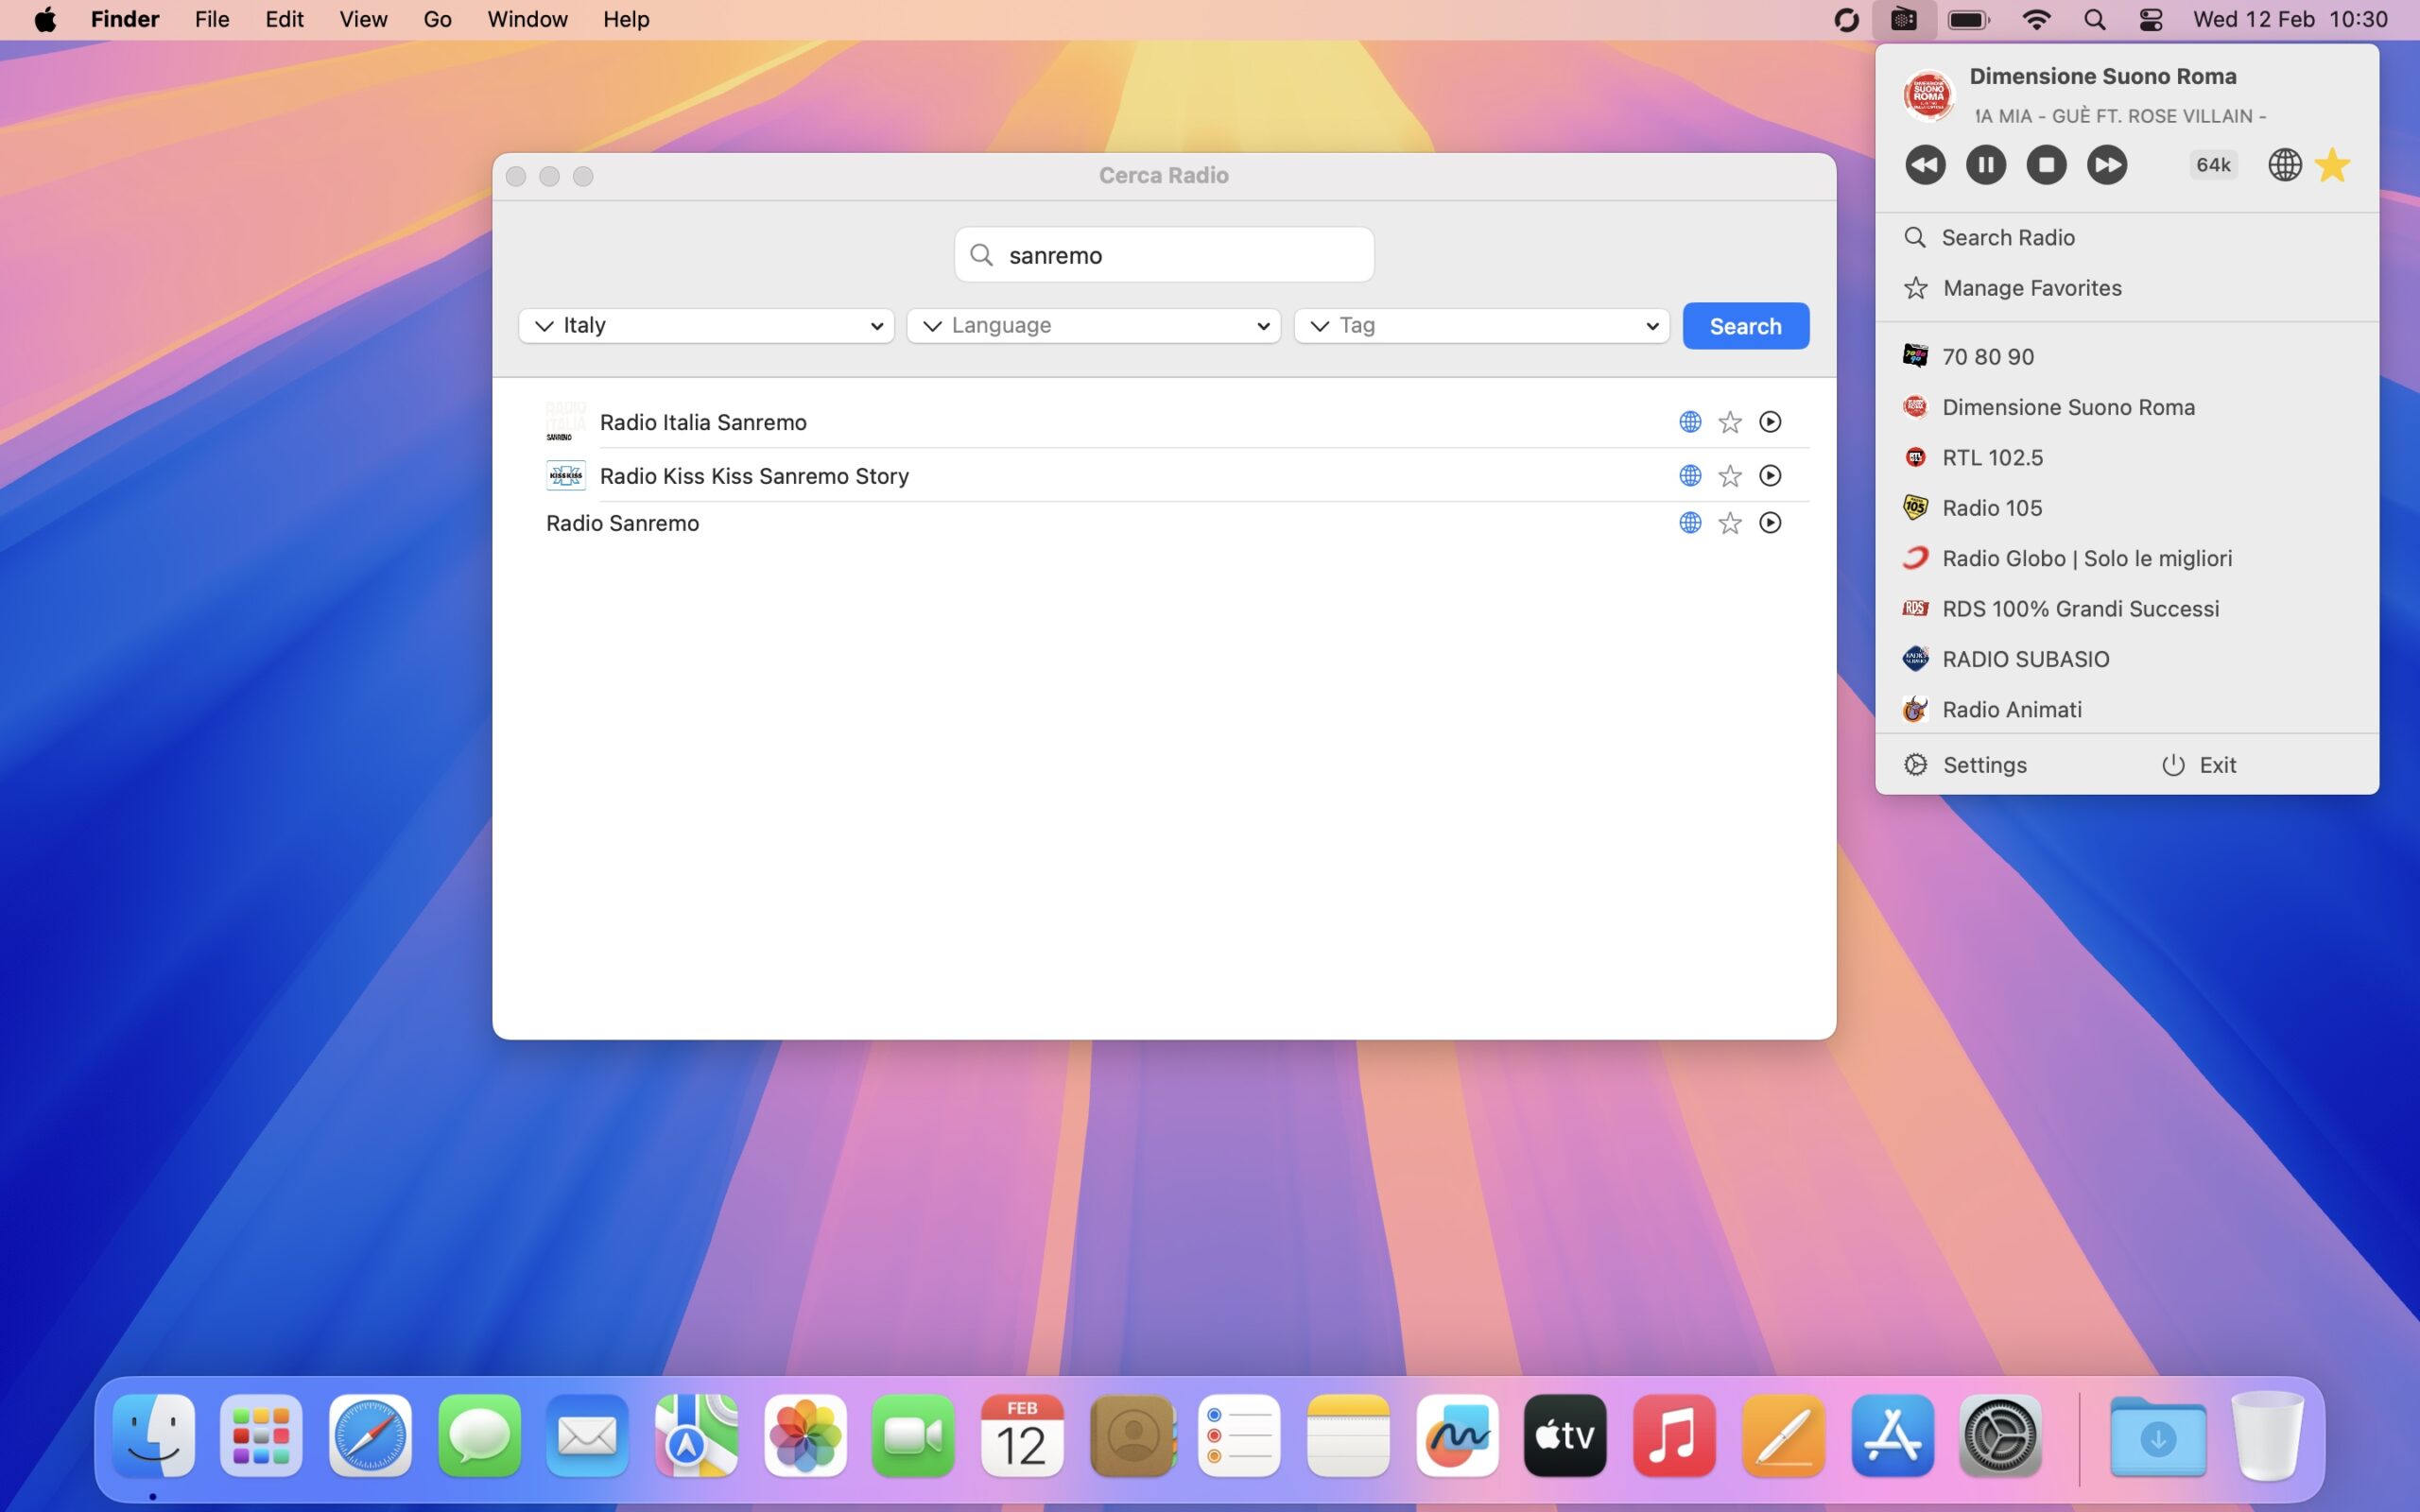Click the Radio Sanremo result name
The width and height of the screenshot is (2420, 1512).
pos(622,523)
